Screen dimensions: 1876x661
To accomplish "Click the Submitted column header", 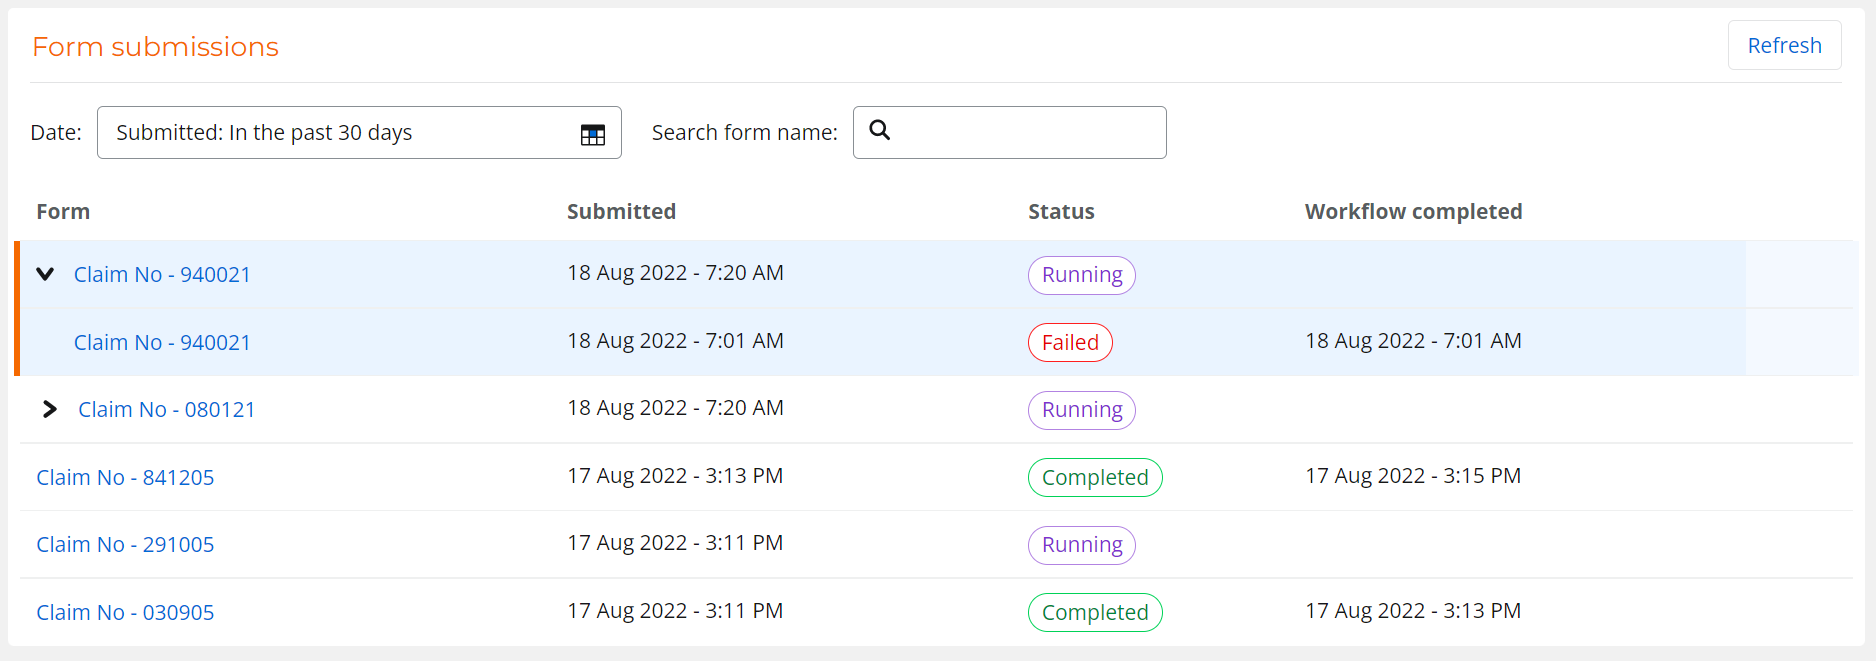I will [x=621, y=211].
